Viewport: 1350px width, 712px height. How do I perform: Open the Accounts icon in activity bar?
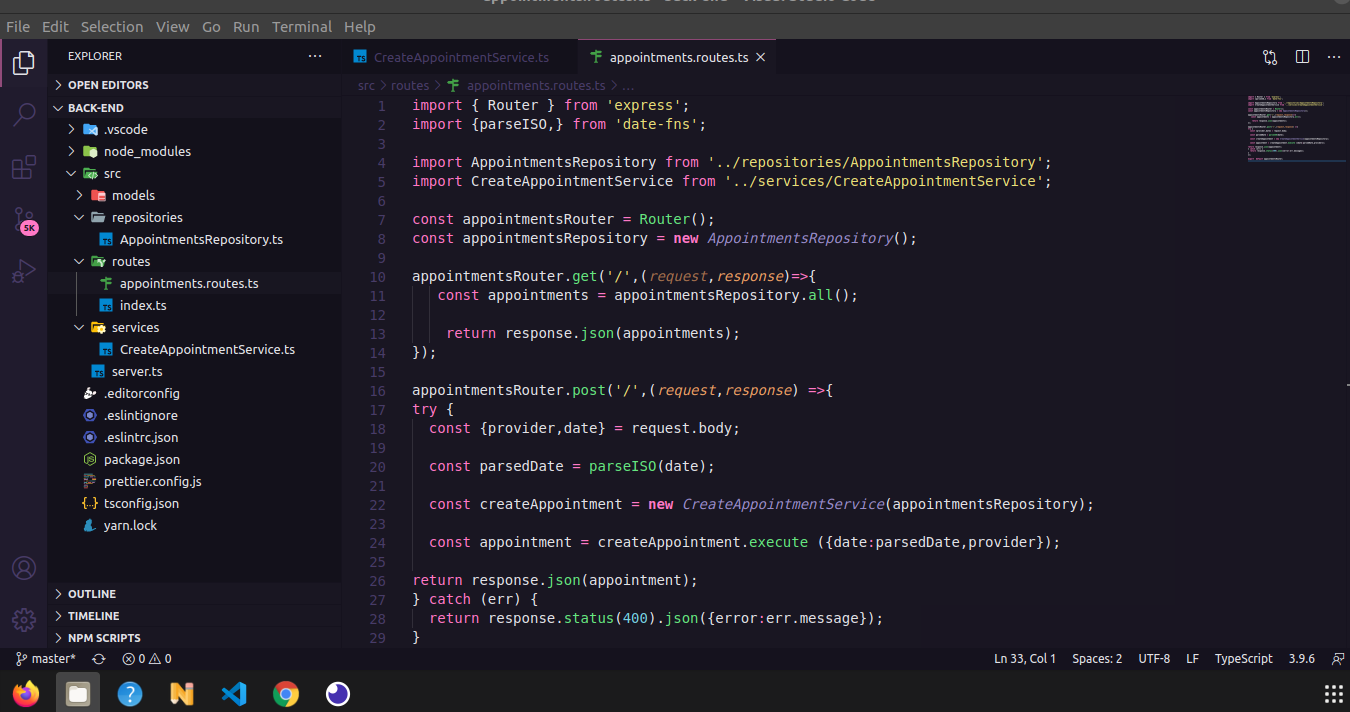point(24,568)
